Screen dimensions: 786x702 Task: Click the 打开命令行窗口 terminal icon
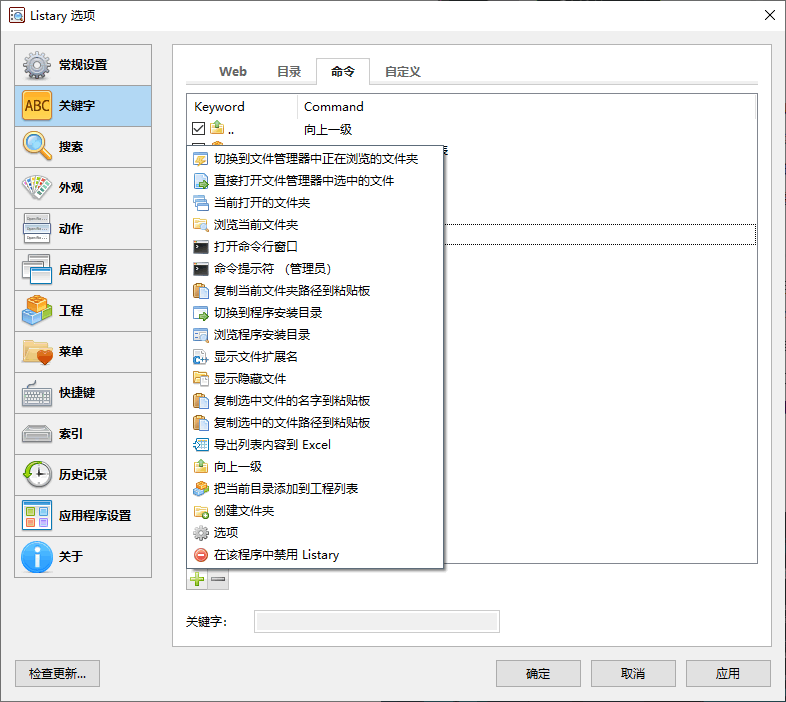coord(201,247)
